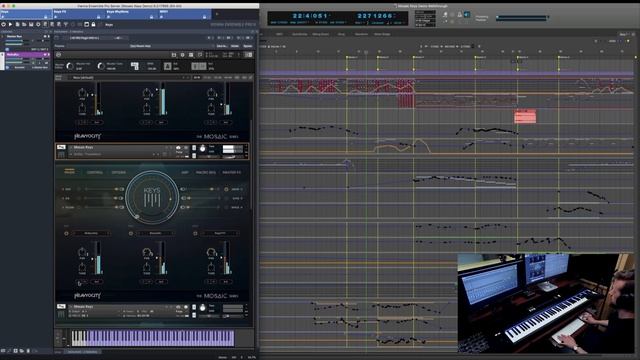Click the padlock icon in Vienna toolbar

click(x=93, y=24)
